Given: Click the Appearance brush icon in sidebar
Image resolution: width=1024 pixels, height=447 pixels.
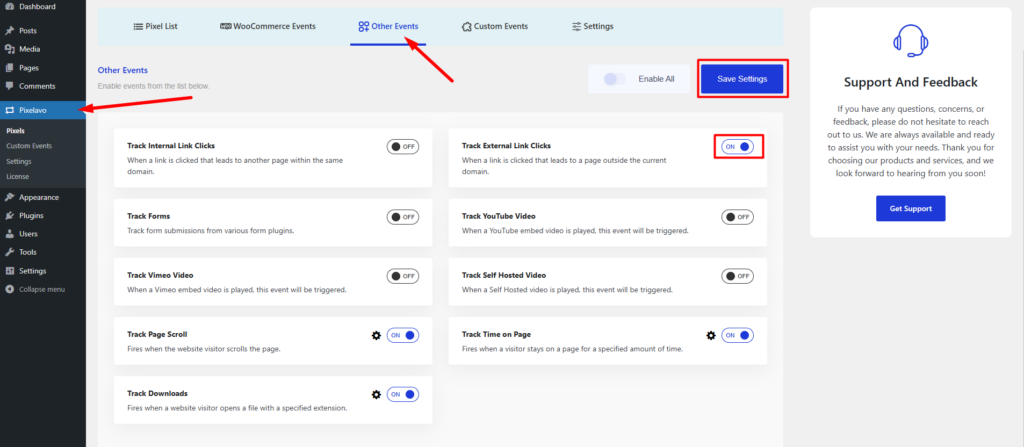Looking at the screenshot, I should pyautogui.click(x=10, y=197).
